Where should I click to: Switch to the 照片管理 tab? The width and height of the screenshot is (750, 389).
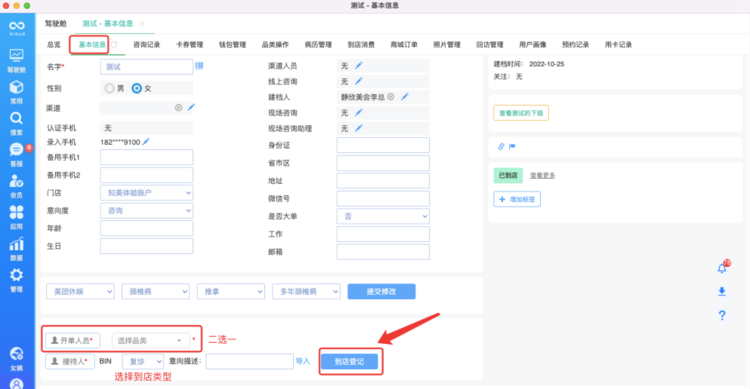[447, 44]
